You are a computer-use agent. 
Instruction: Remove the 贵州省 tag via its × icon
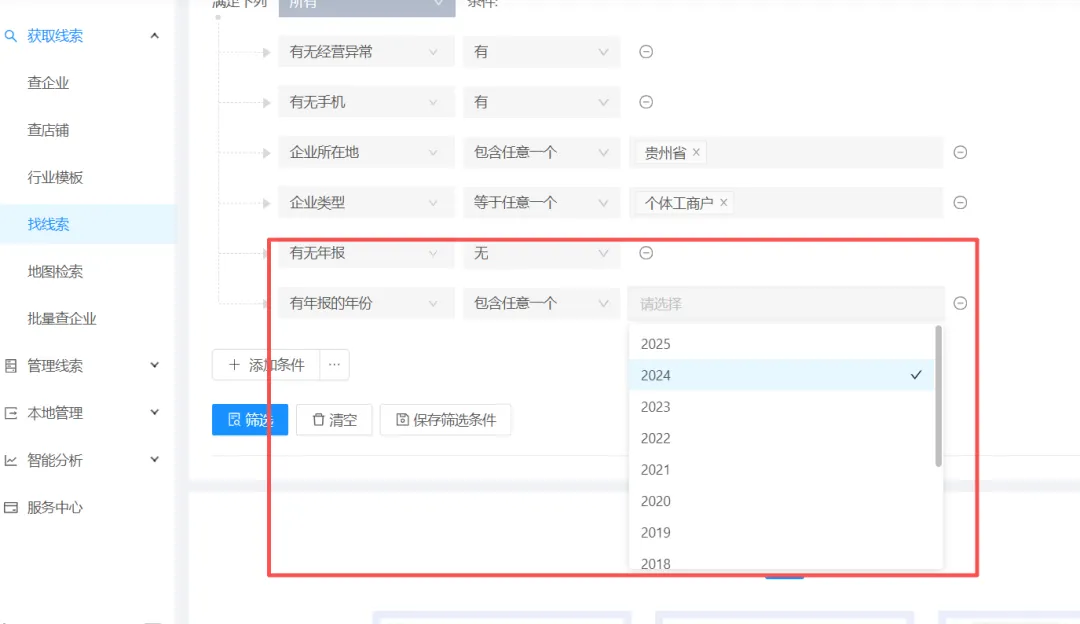[x=696, y=152]
